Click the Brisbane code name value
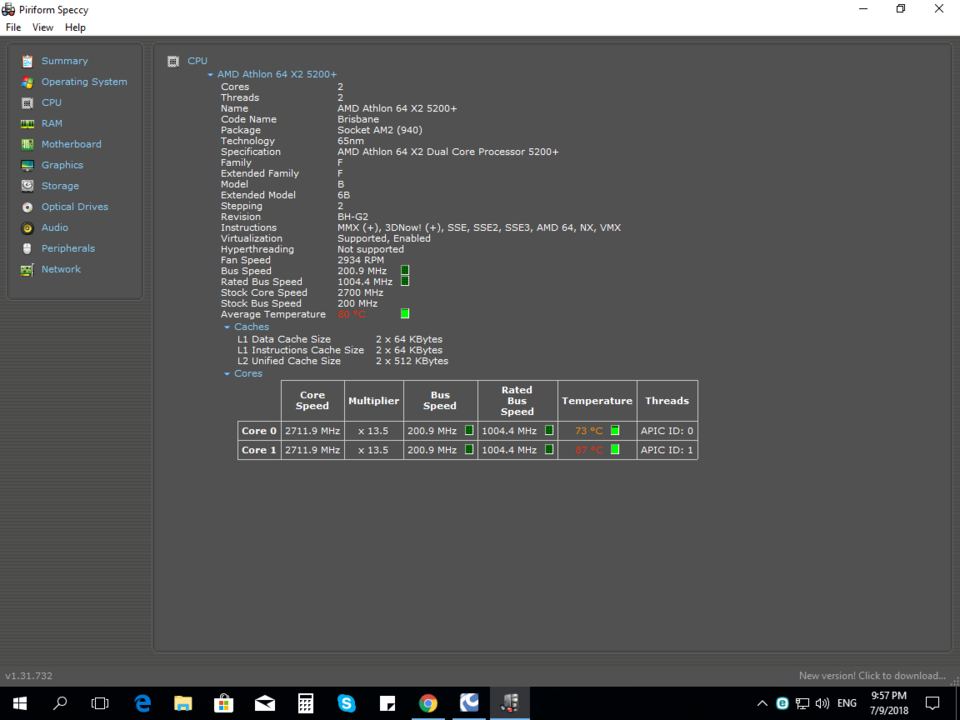 pyautogui.click(x=358, y=119)
